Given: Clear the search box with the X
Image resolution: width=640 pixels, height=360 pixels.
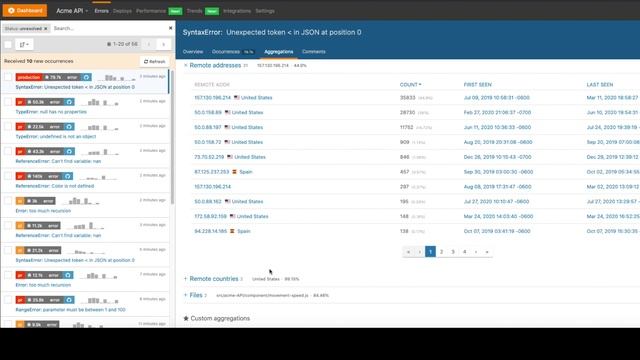Looking at the screenshot, I should pyautogui.click(x=171, y=28).
